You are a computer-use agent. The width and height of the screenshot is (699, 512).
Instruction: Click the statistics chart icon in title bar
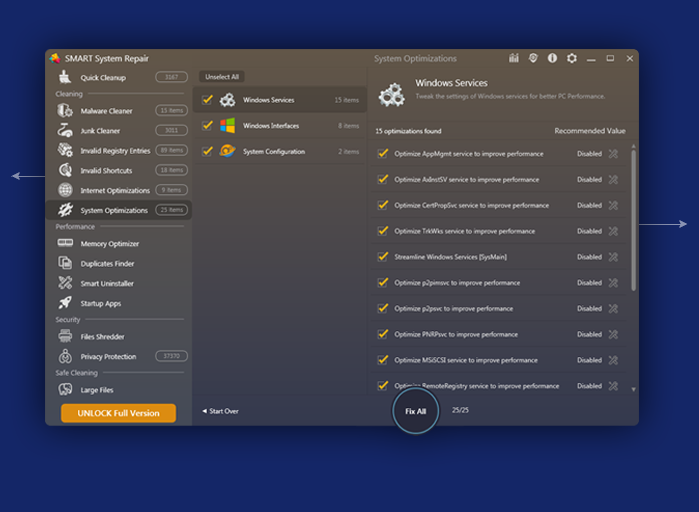(x=514, y=58)
